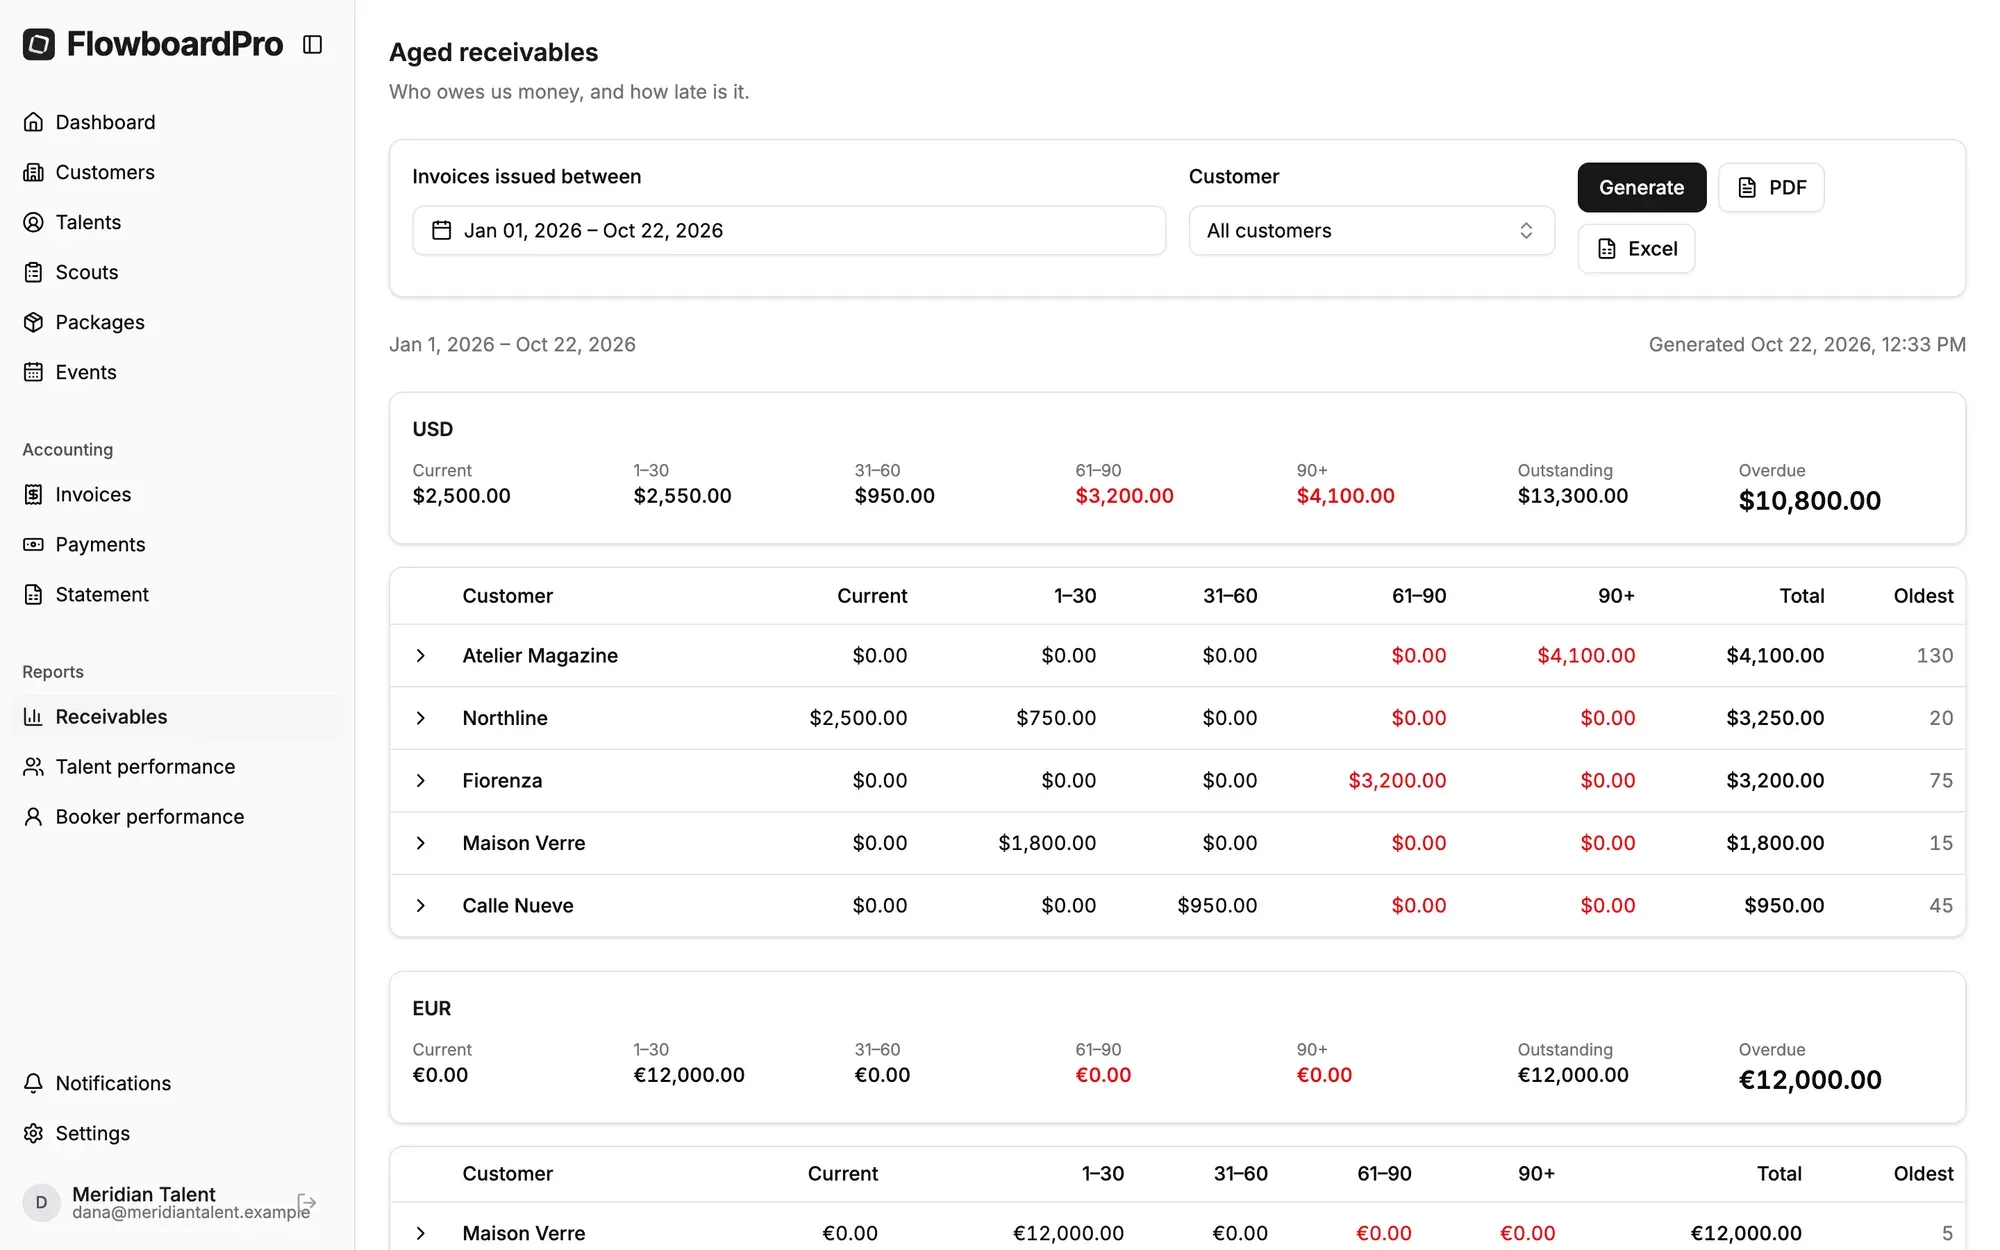
Task: Click the Scouts clipboard icon
Action: (x=33, y=272)
